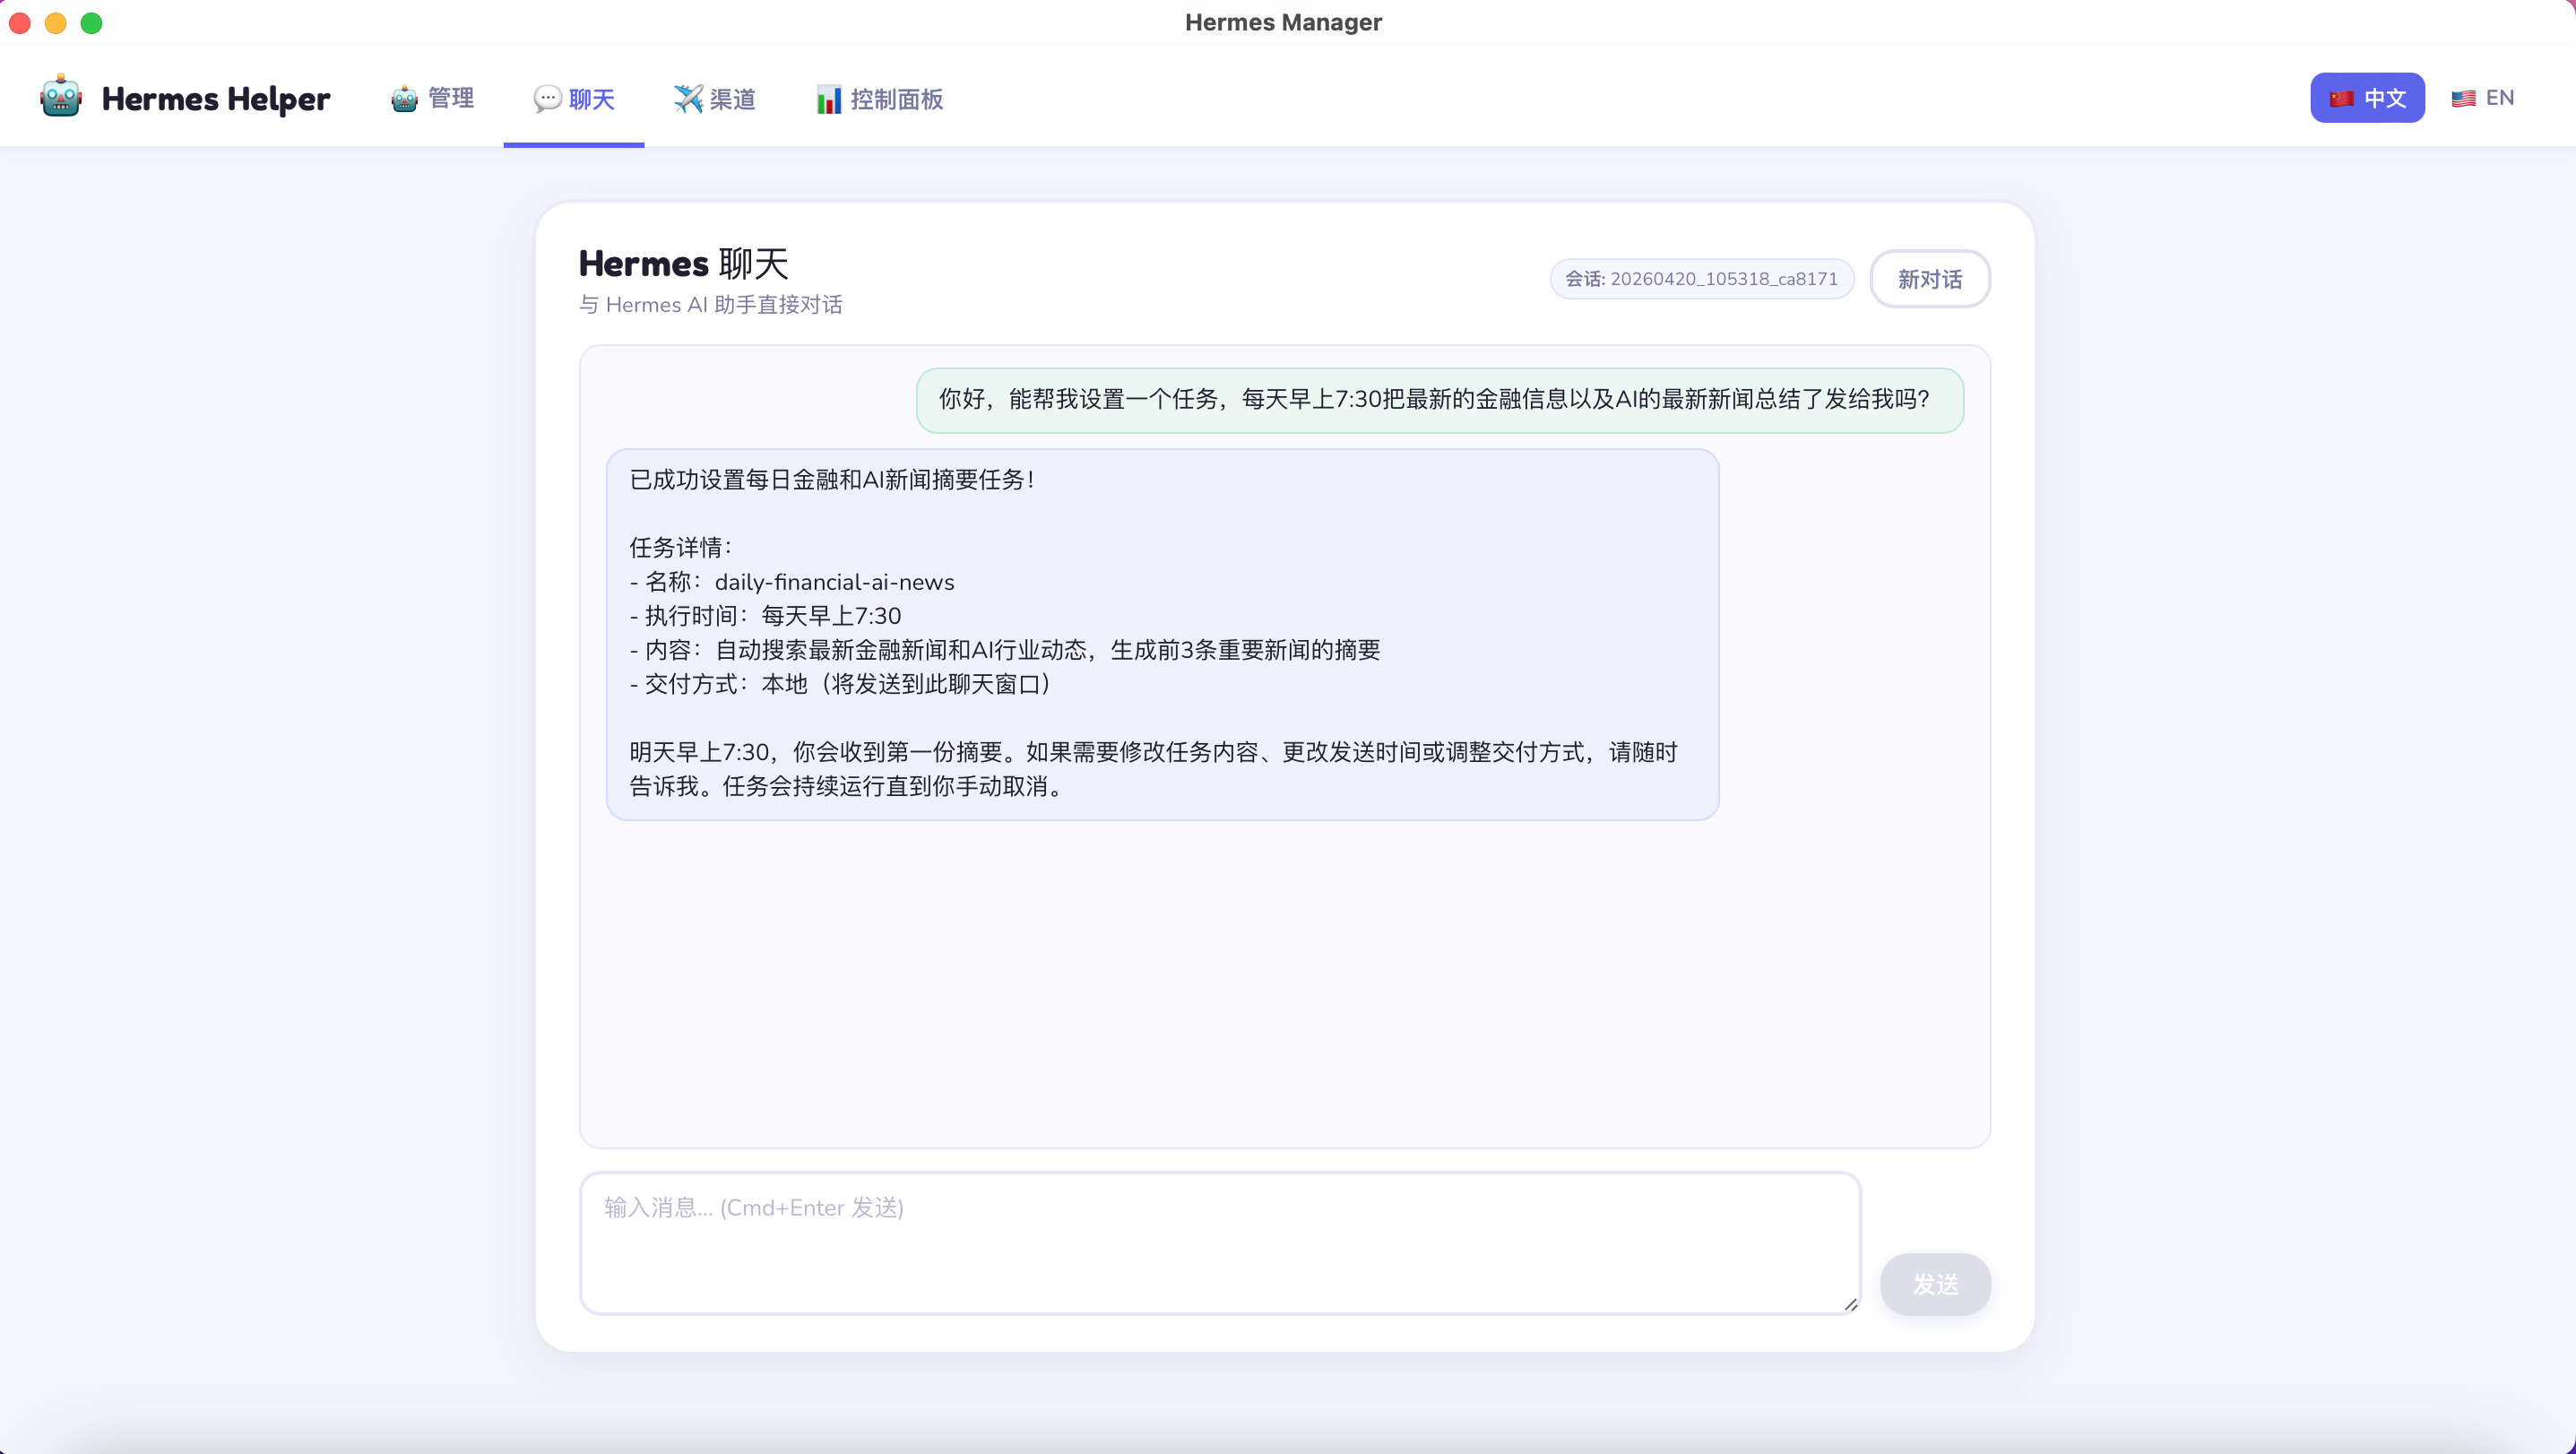2576x1454 pixels.
Task: Click the green maximize dot in title bar
Action: coord(91,22)
